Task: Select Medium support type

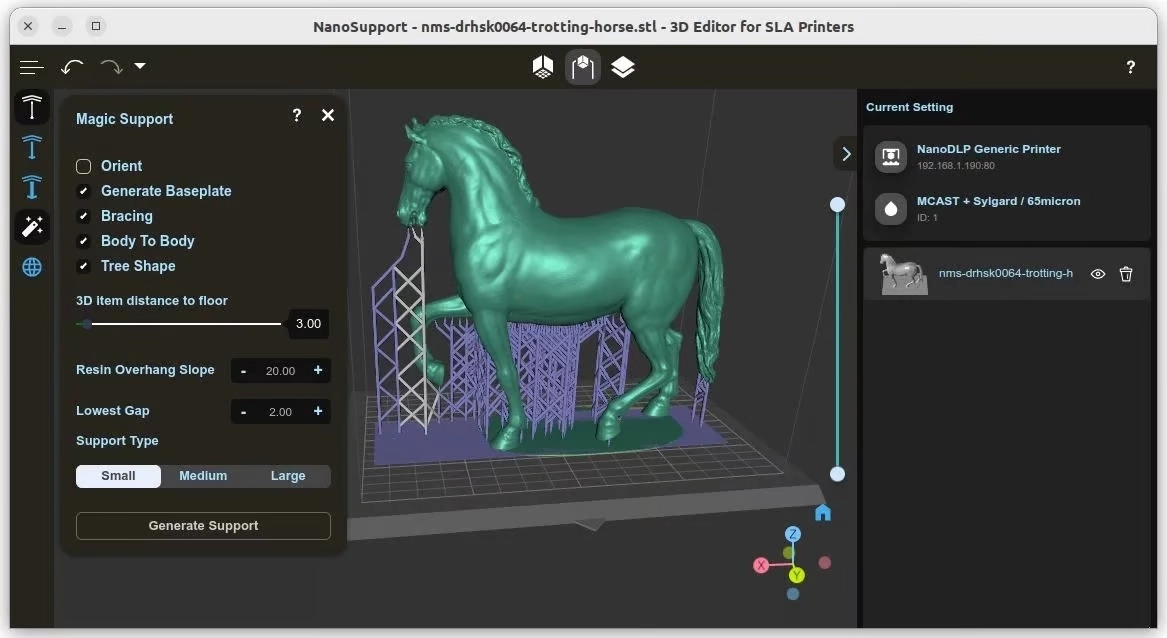Action: point(203,476)
